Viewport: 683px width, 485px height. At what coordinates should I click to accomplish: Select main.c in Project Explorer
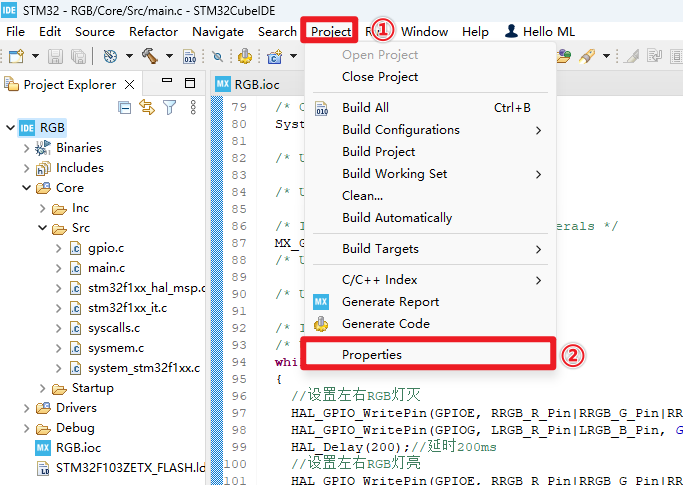pyautogui.click(x=106, y=268)
